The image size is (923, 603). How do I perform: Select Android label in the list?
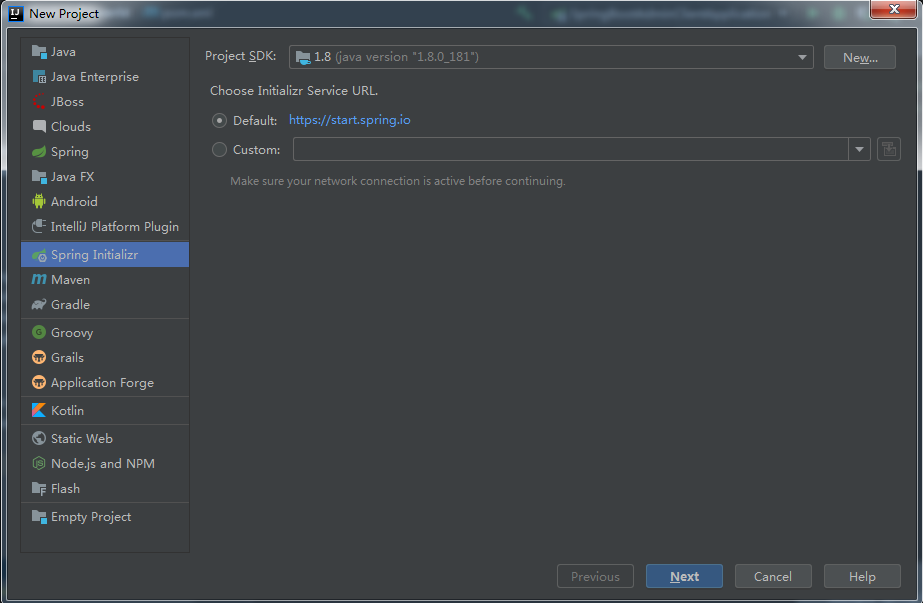pyautogui.click(x=74, y=201)
